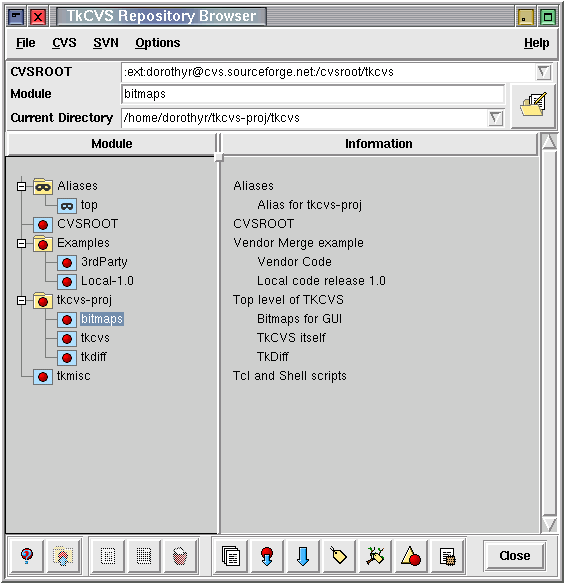Select the CVSROOT tree item

[87, 224]
